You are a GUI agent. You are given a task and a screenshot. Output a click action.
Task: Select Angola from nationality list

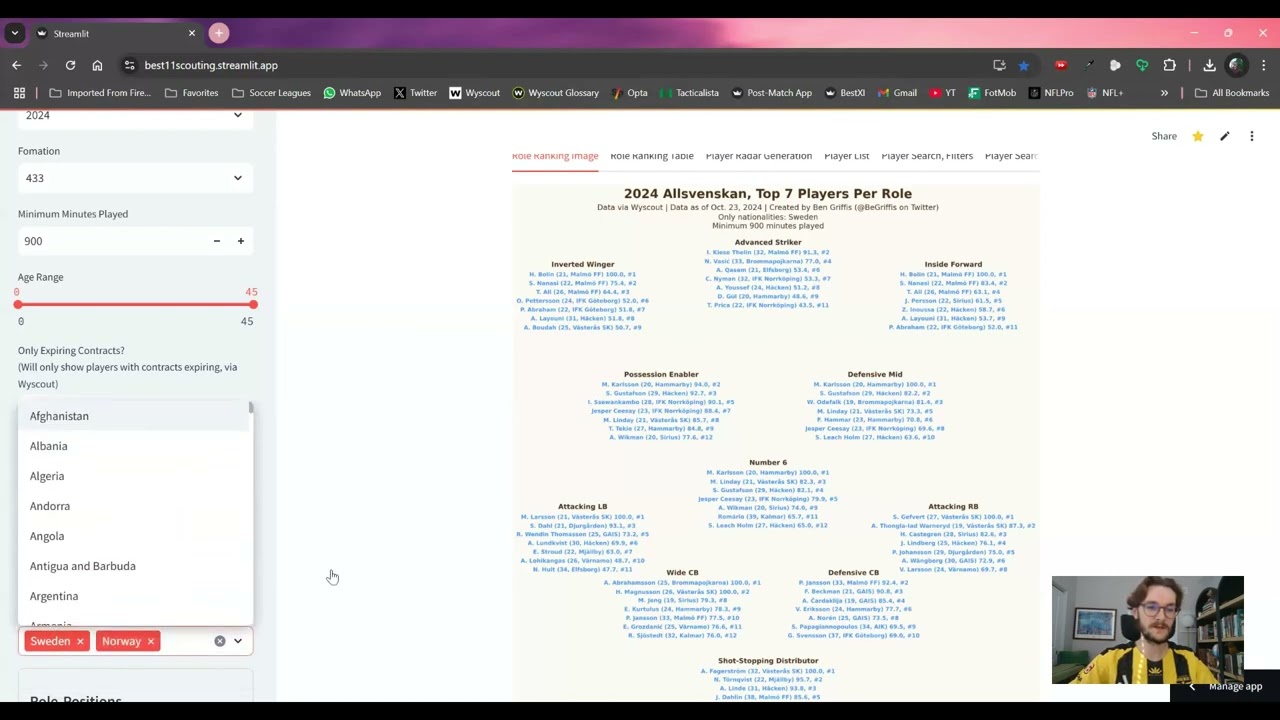point(133,536)
